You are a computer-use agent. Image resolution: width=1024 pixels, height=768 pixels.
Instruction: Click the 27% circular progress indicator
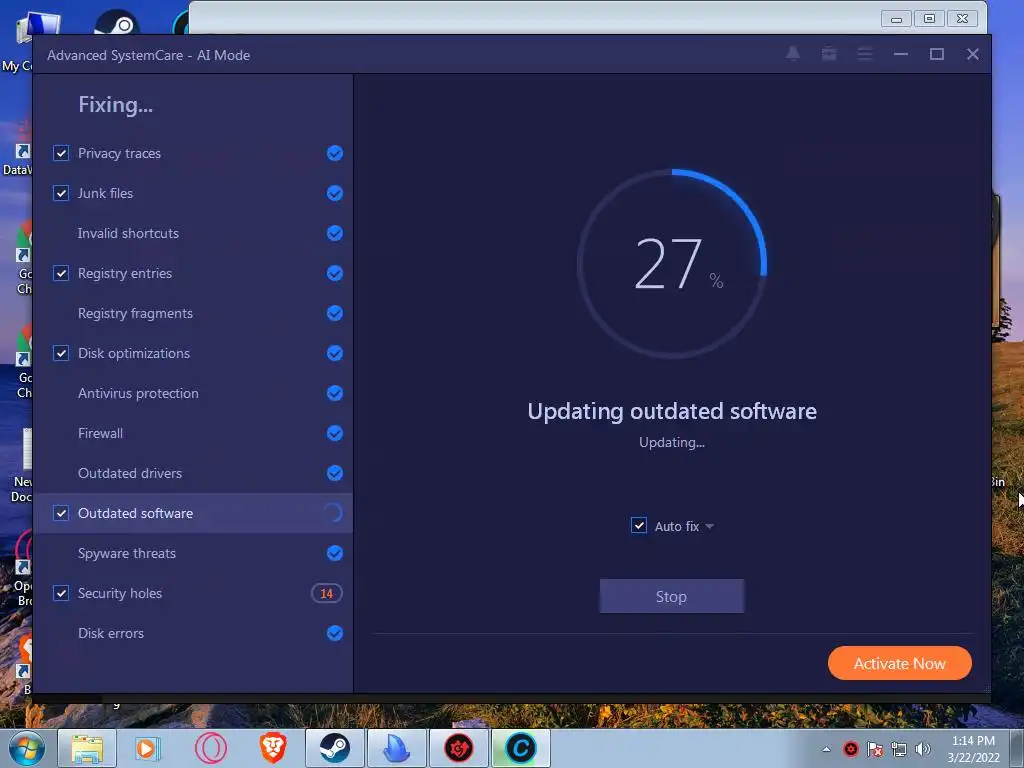[x=672, y=264]
